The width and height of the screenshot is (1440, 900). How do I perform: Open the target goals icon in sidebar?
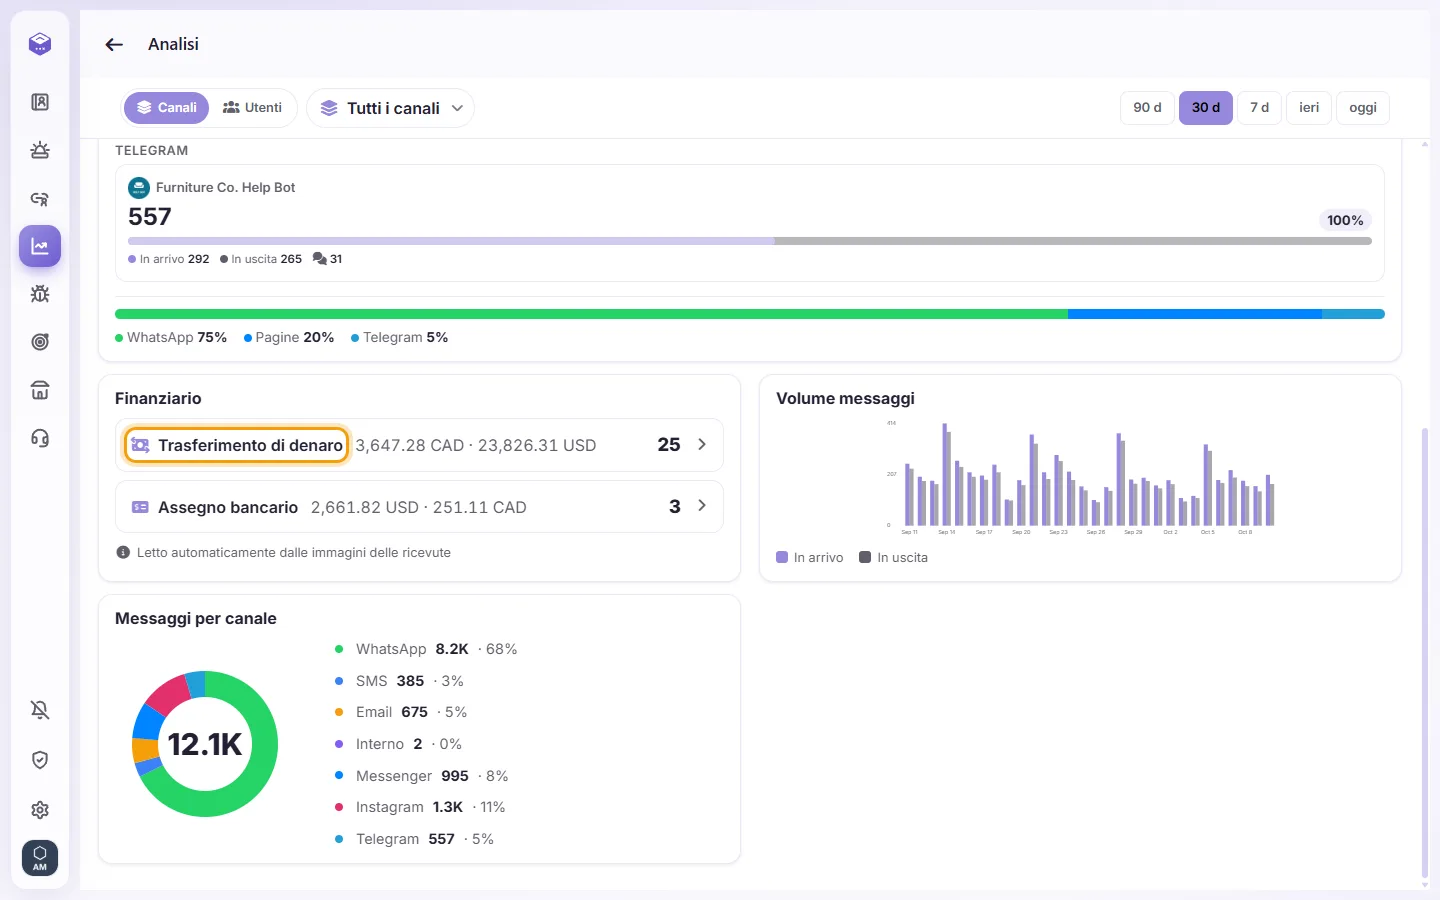tap(40, 342)
